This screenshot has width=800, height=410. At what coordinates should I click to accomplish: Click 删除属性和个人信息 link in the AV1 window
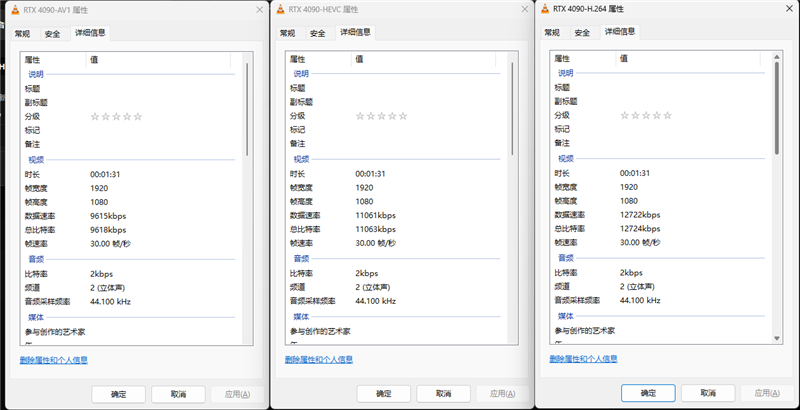click(x=54, y=361)
